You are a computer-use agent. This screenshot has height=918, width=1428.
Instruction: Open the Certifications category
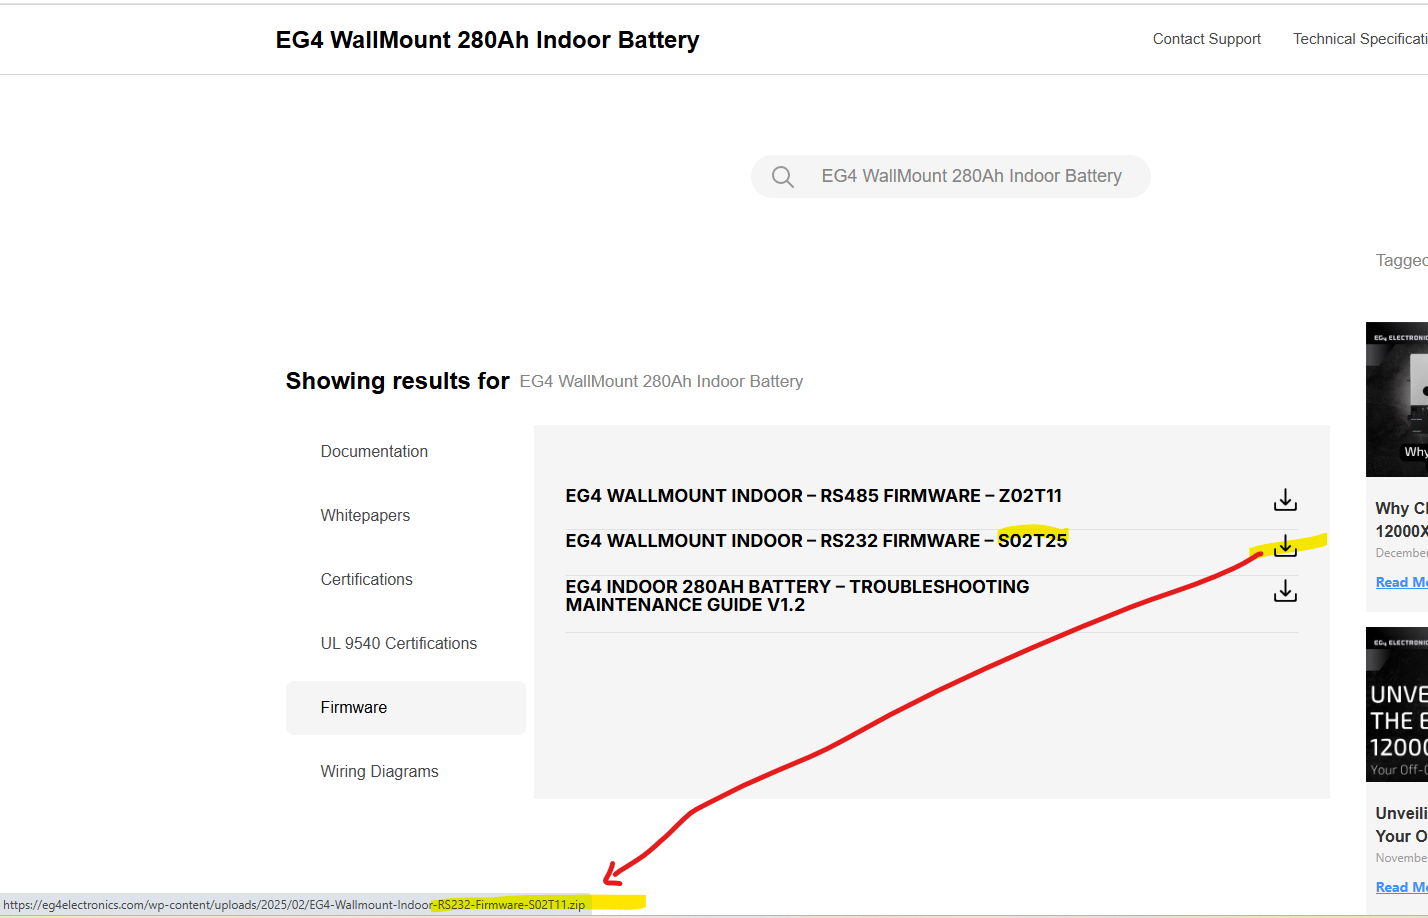click(366, 580)
